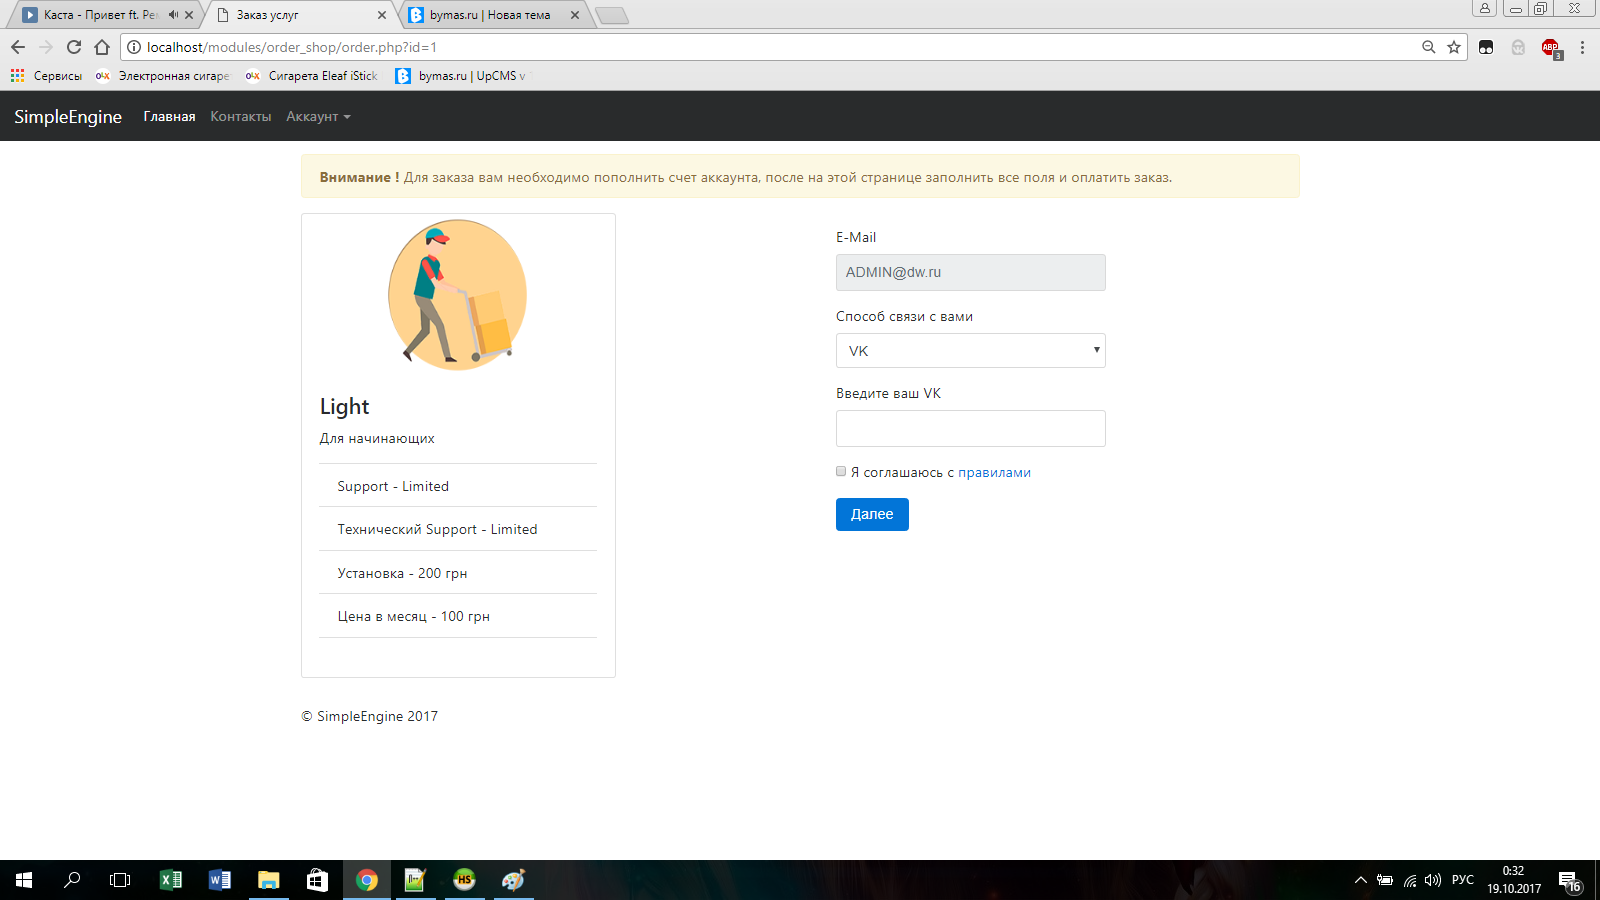This screenshot has width=1600, height=900.
Task: Click the zoom magnifier icon in address bar
Action: click(1428, 47)
